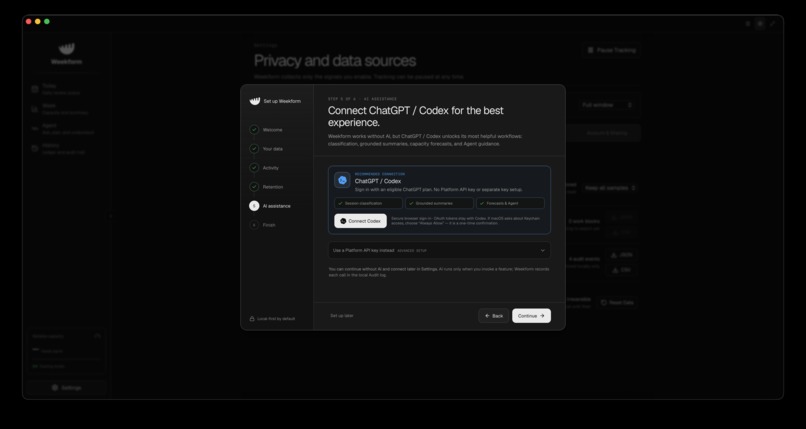806x429 pixels.
Task: Click the checkmark circle beside Retention
Action: pyautogui.click(x=254, y=186)
